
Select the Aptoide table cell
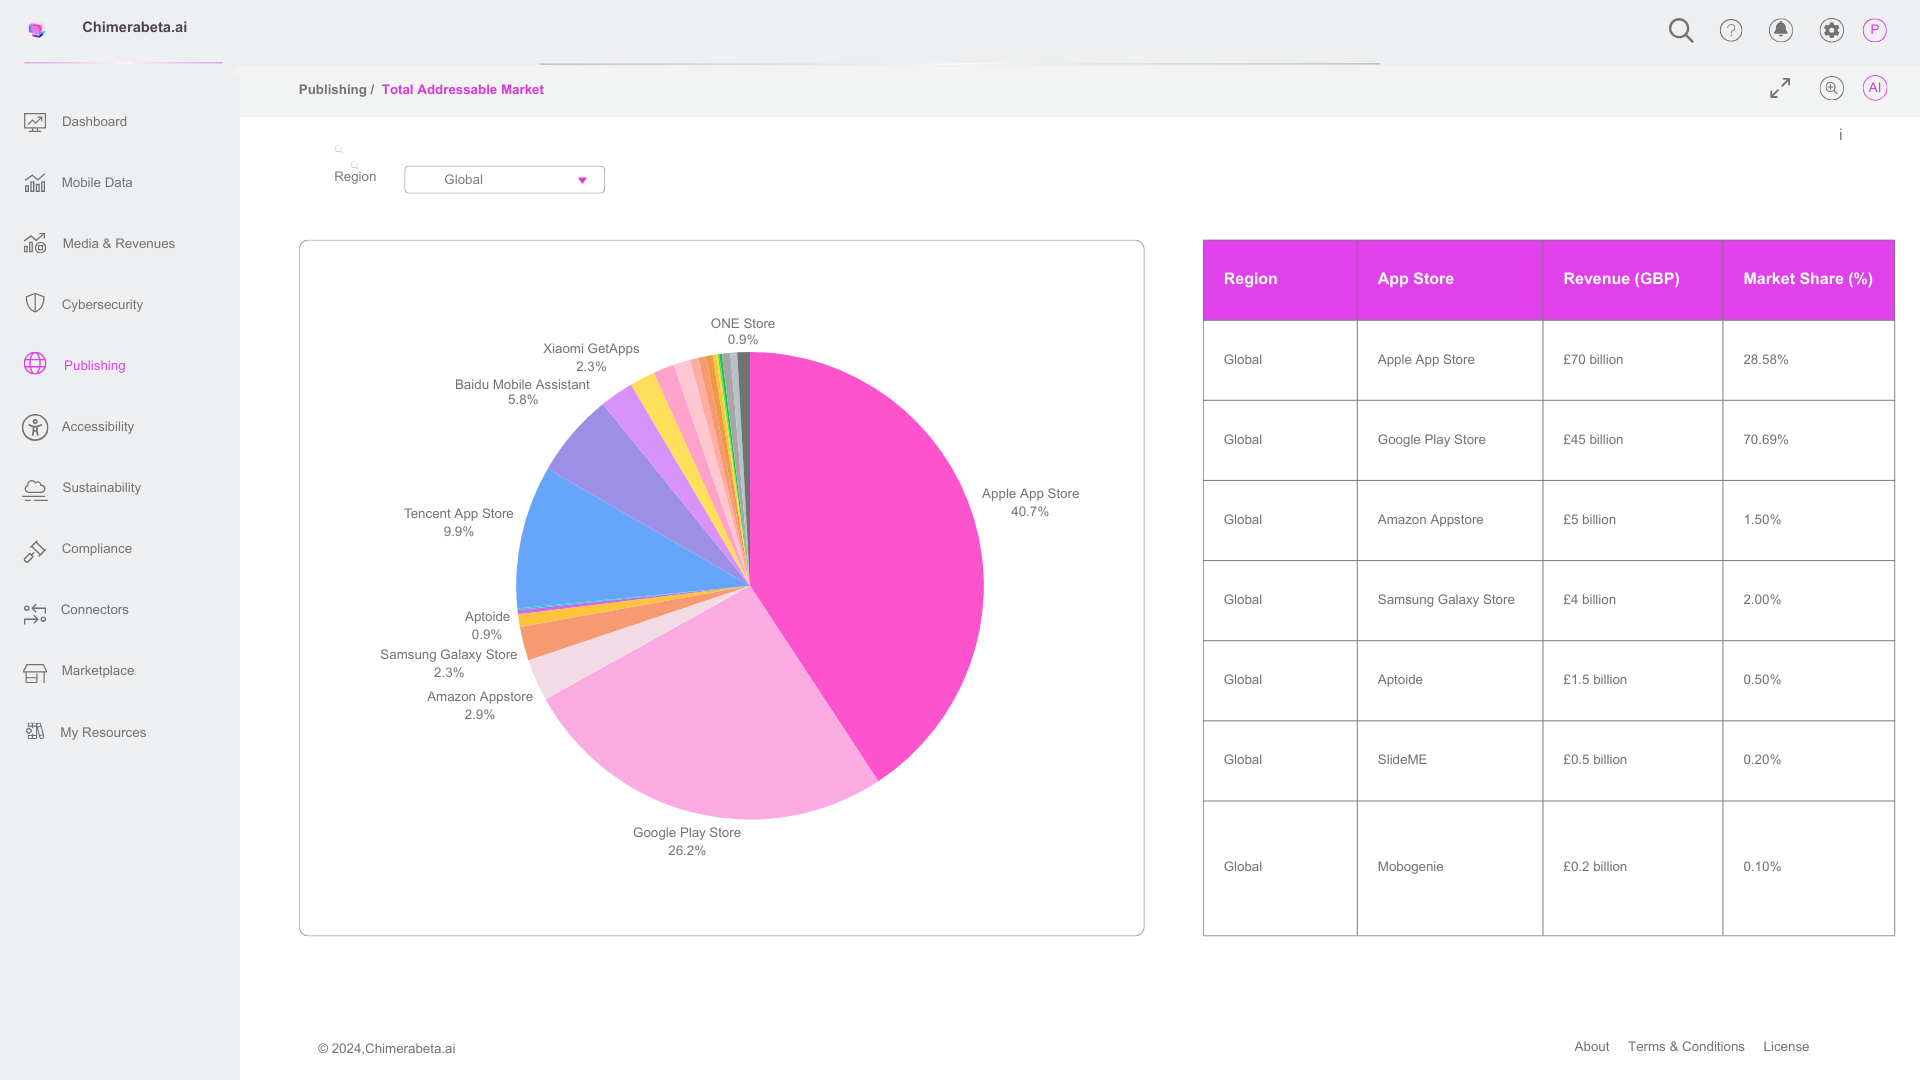click(1449, 680)
